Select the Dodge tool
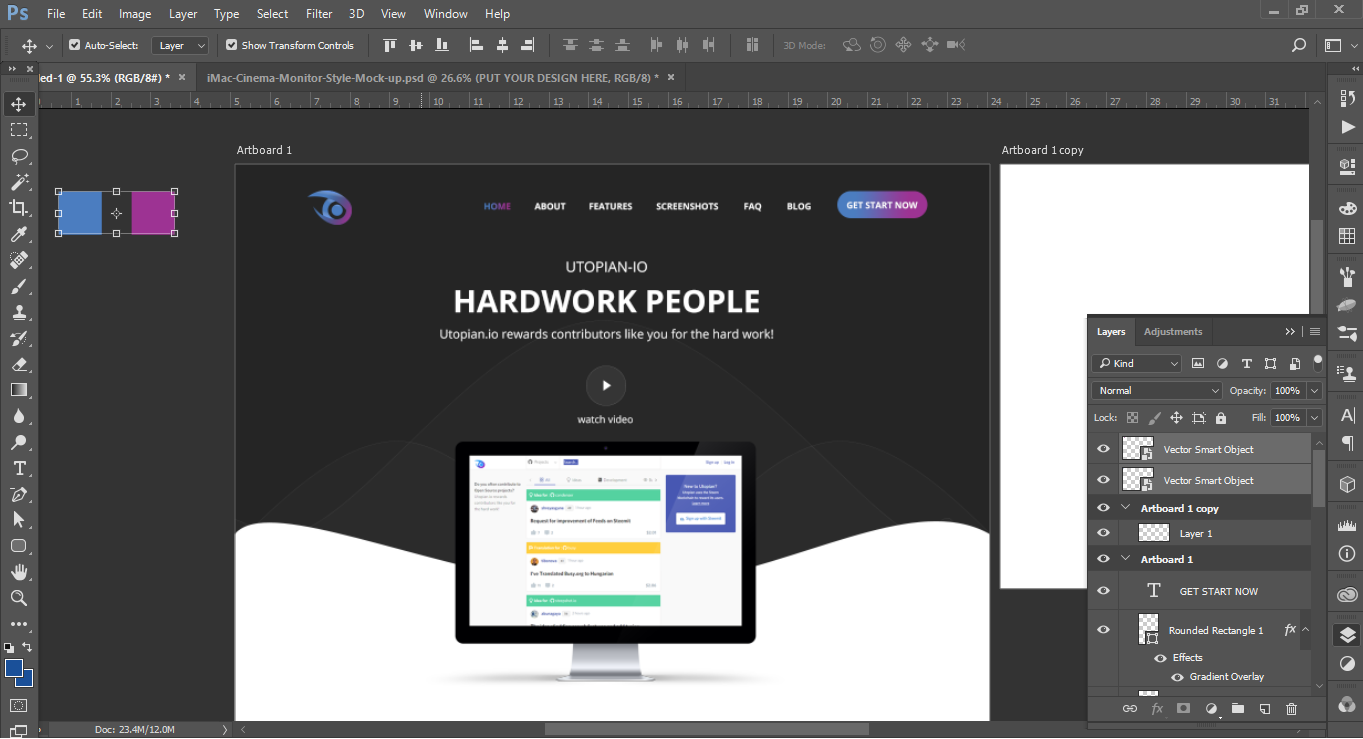This screenshot has width=1363, height=739. 19,442
